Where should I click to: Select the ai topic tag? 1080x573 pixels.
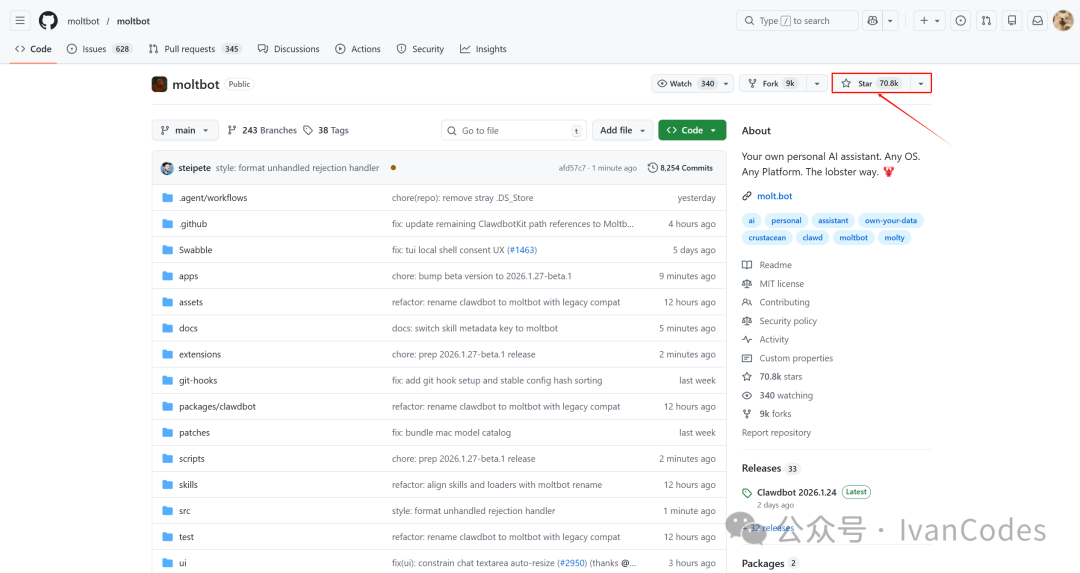coord(751,220)
